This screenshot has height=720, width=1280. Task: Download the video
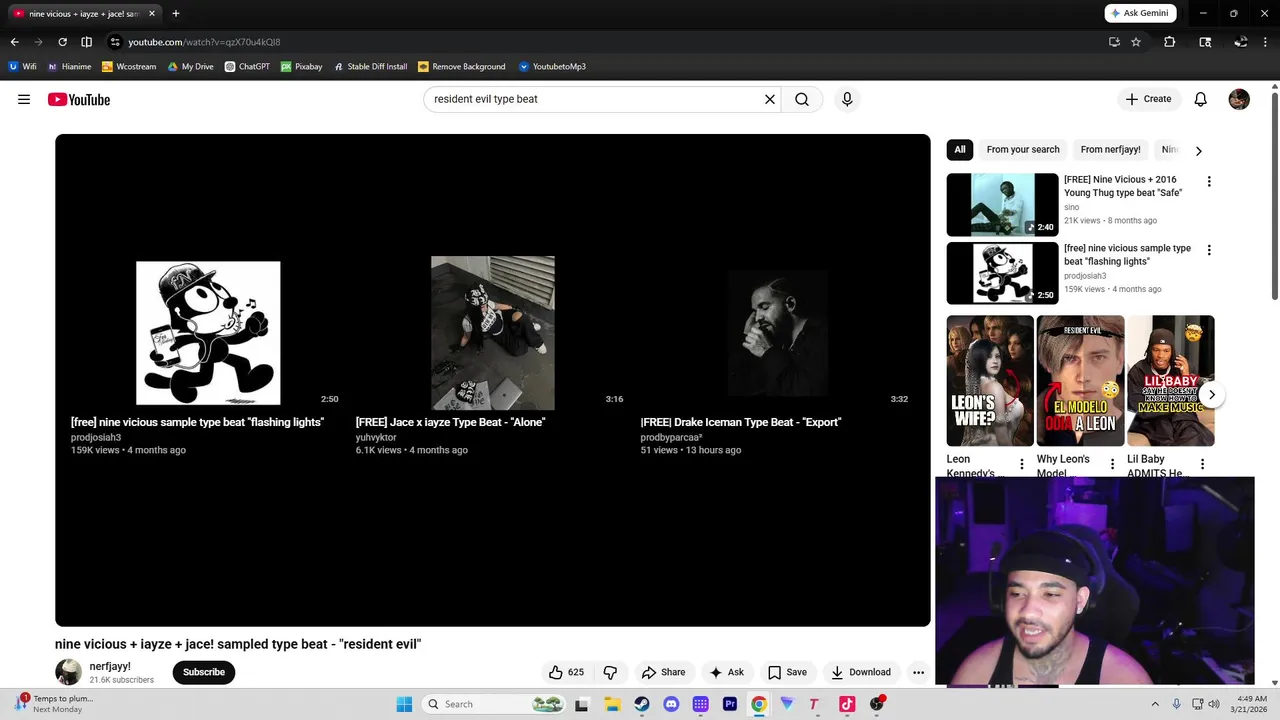coord(861,672)
